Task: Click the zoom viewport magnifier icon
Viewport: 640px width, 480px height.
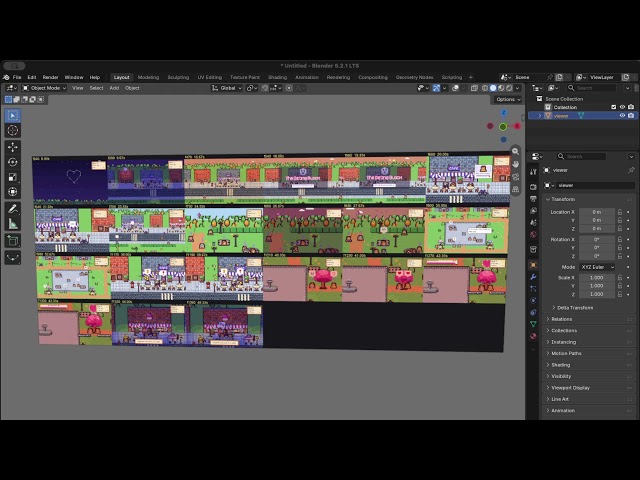Action: coord(516,151)
